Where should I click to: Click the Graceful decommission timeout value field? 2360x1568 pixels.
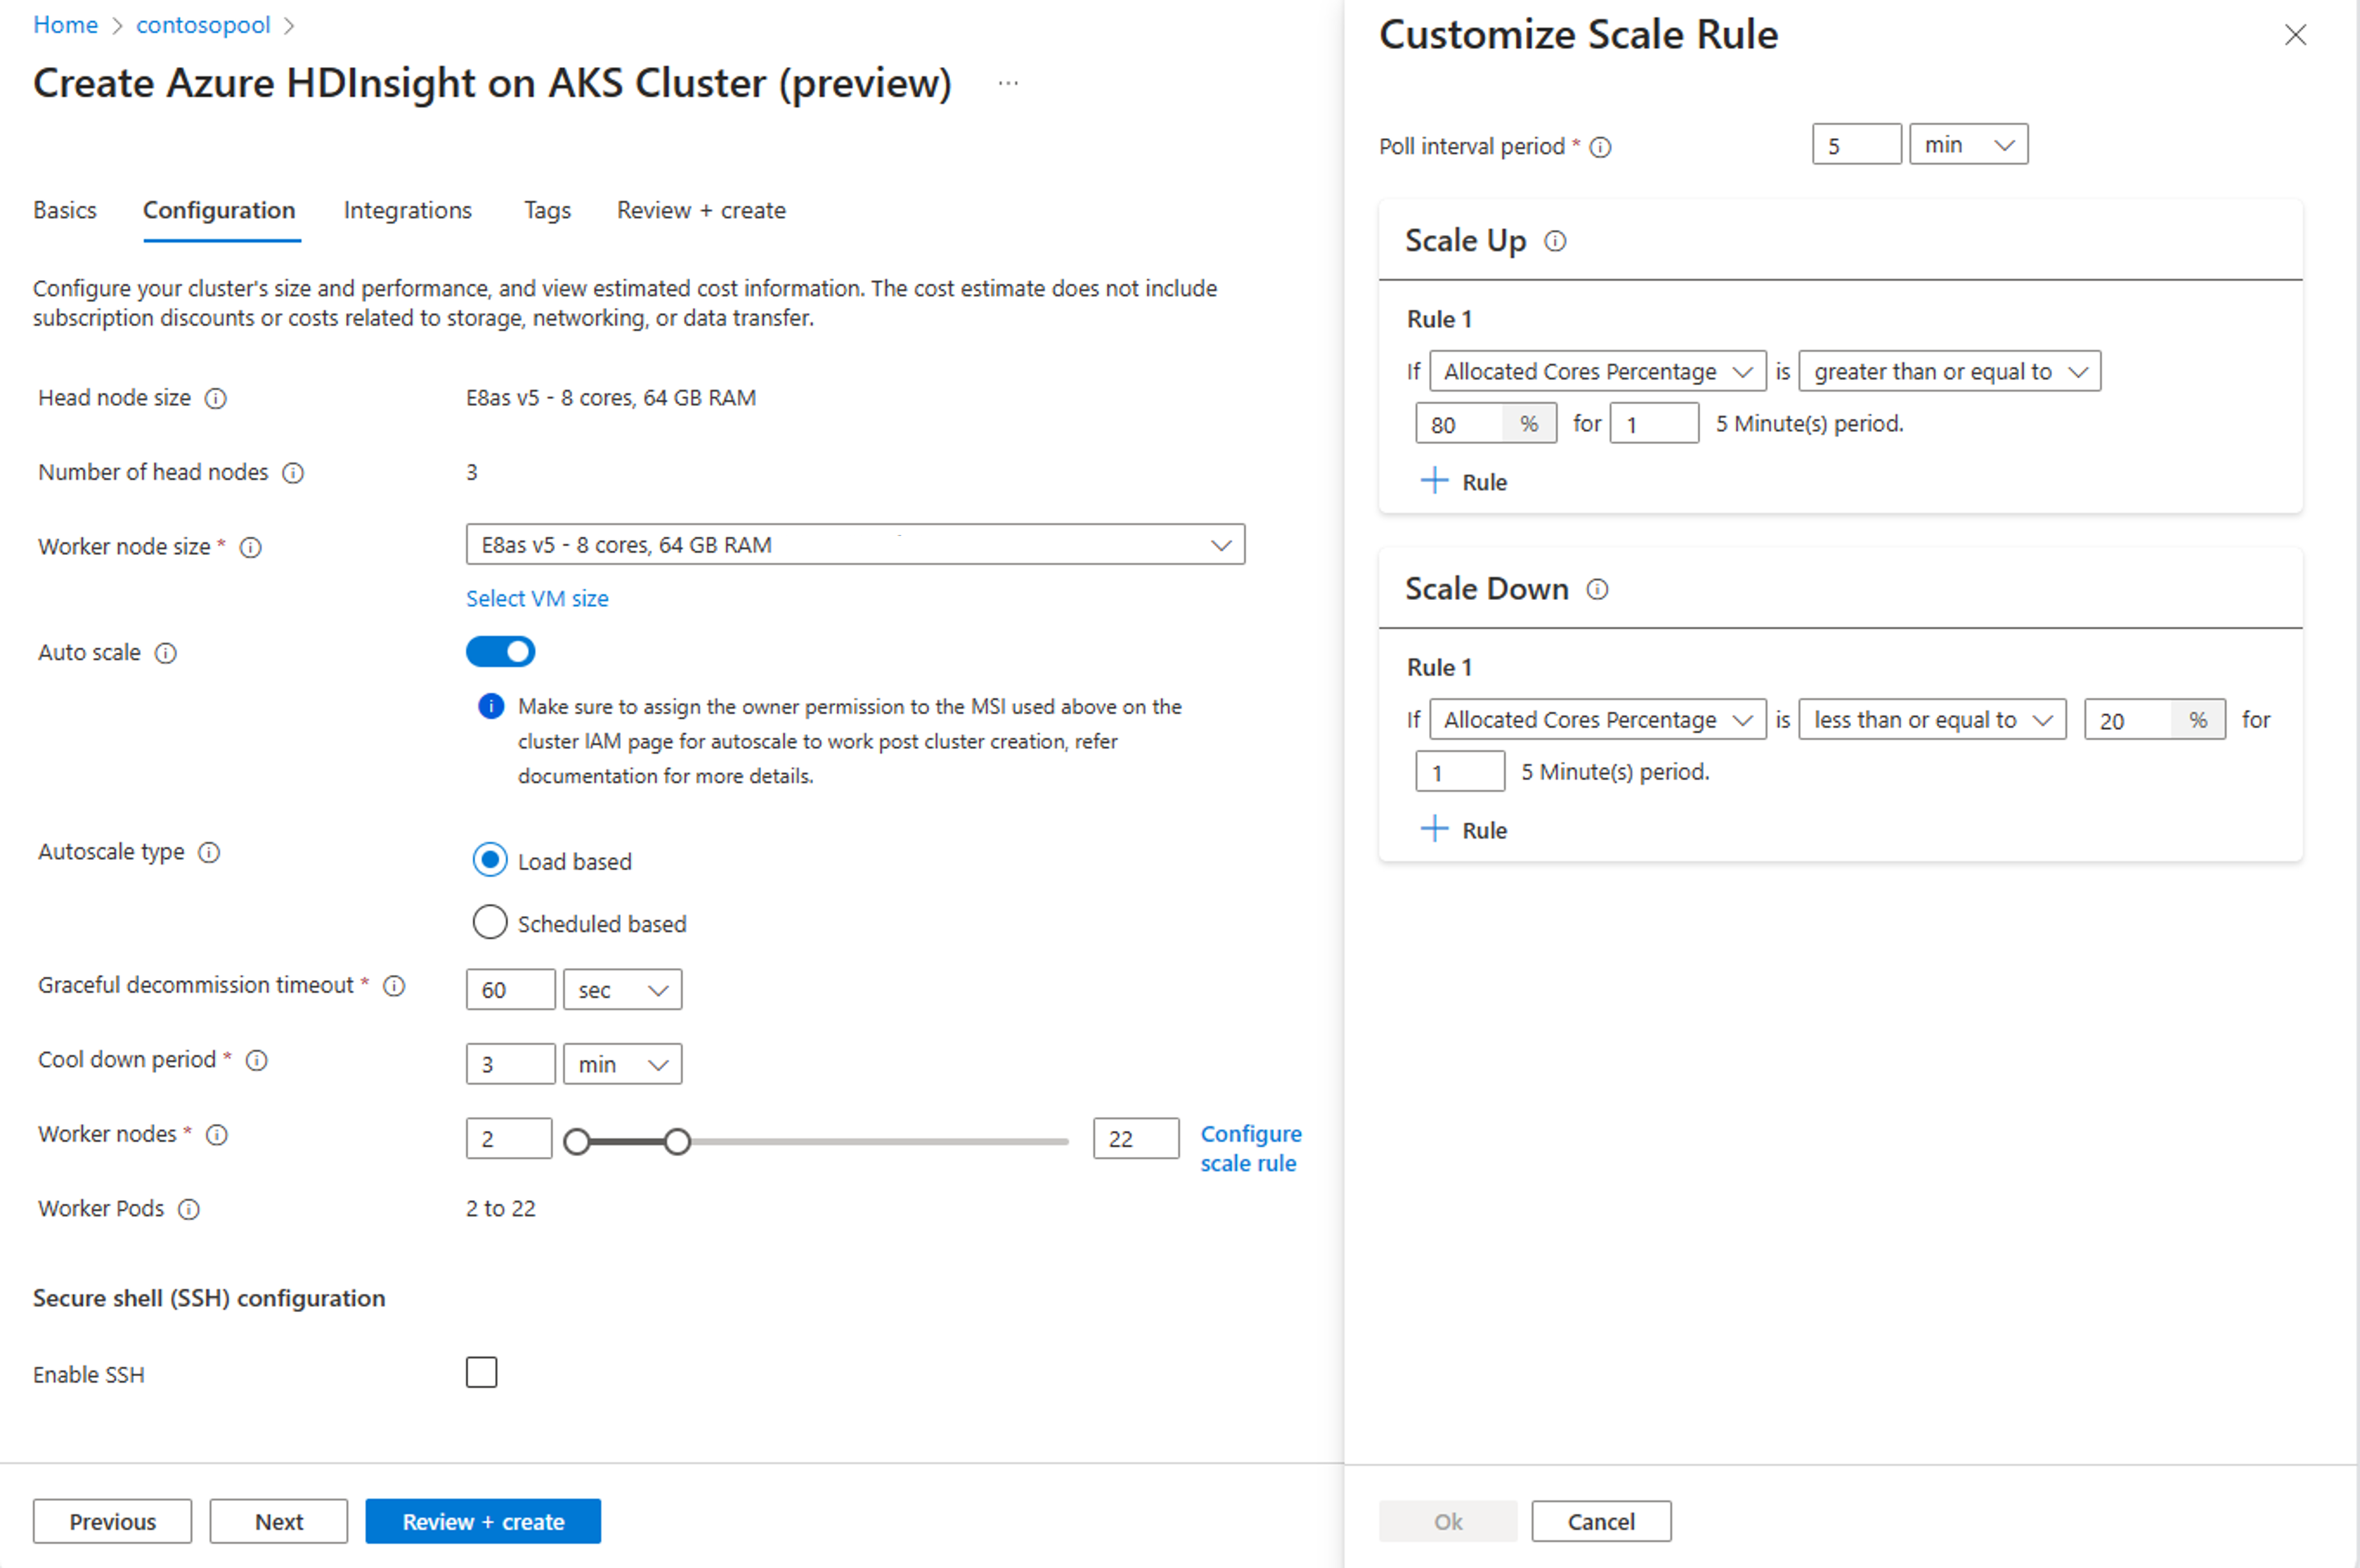[510, 989]
